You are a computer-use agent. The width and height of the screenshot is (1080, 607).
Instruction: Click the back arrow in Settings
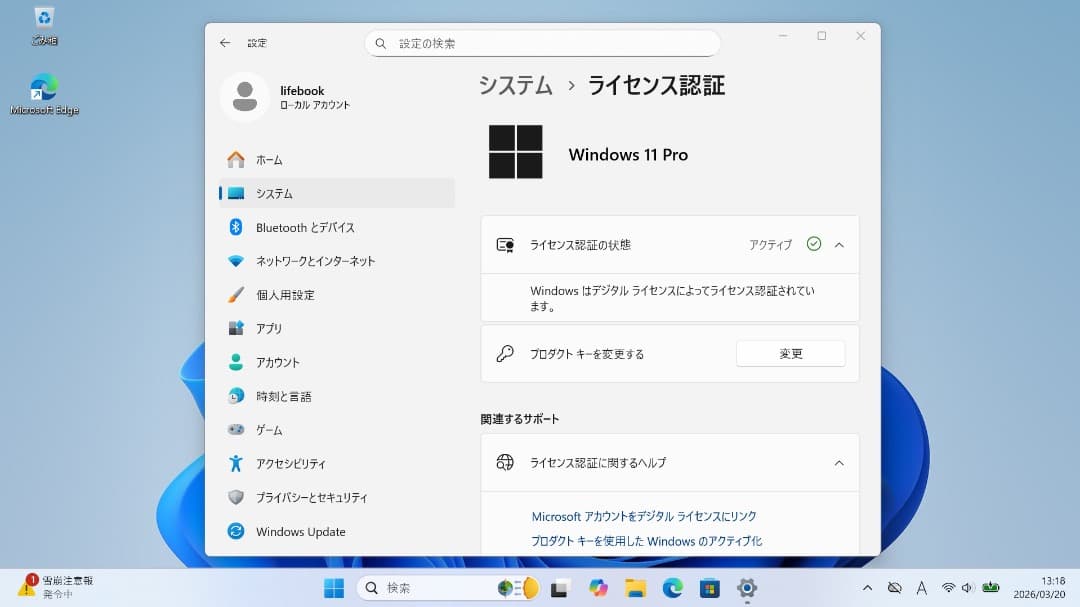(224, 43)
